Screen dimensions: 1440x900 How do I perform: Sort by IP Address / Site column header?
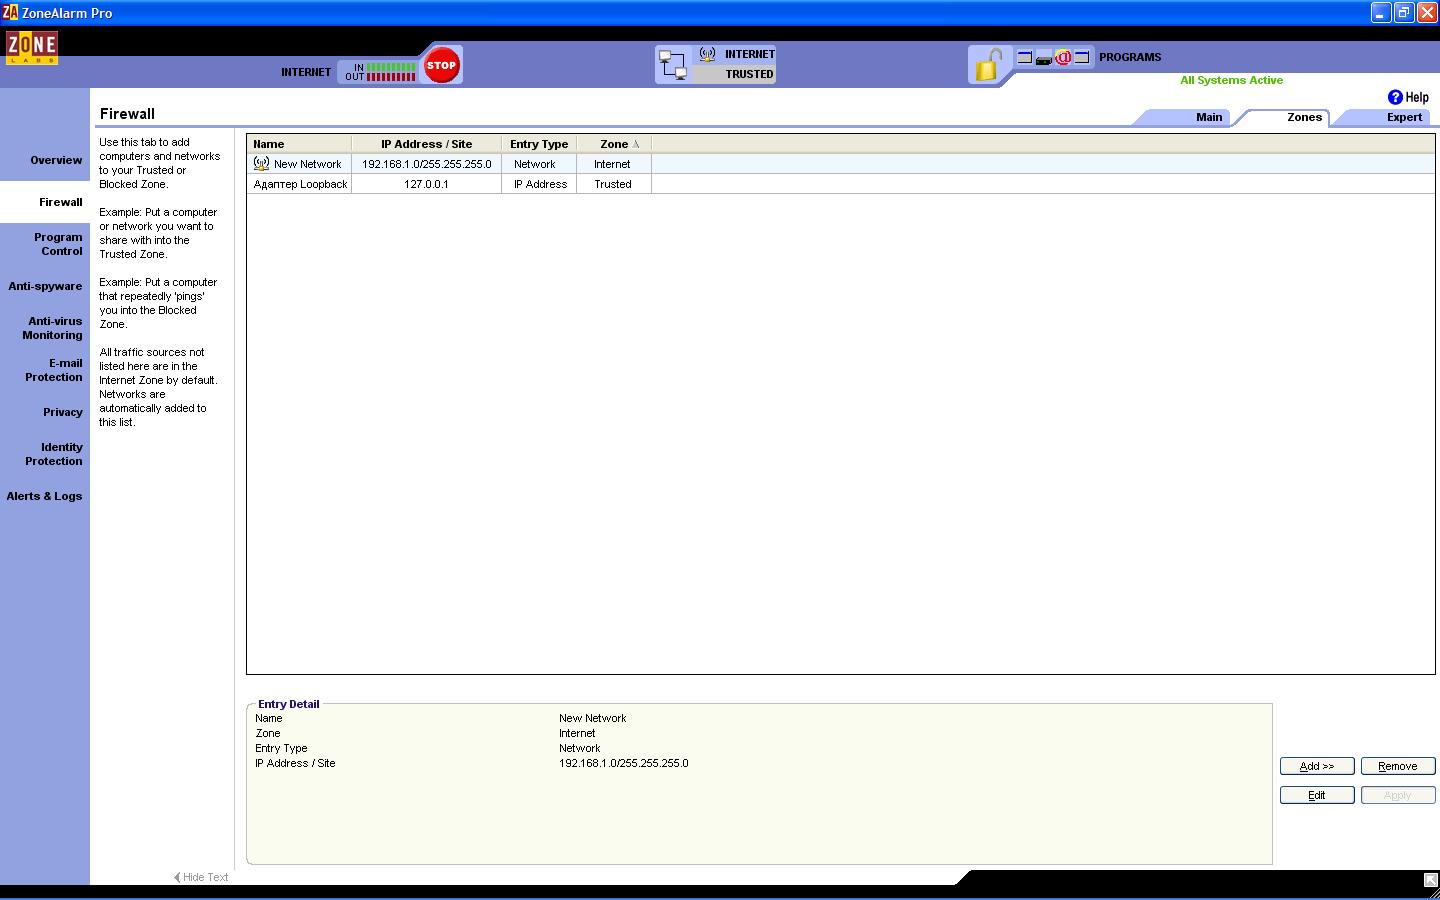(426, 144)
